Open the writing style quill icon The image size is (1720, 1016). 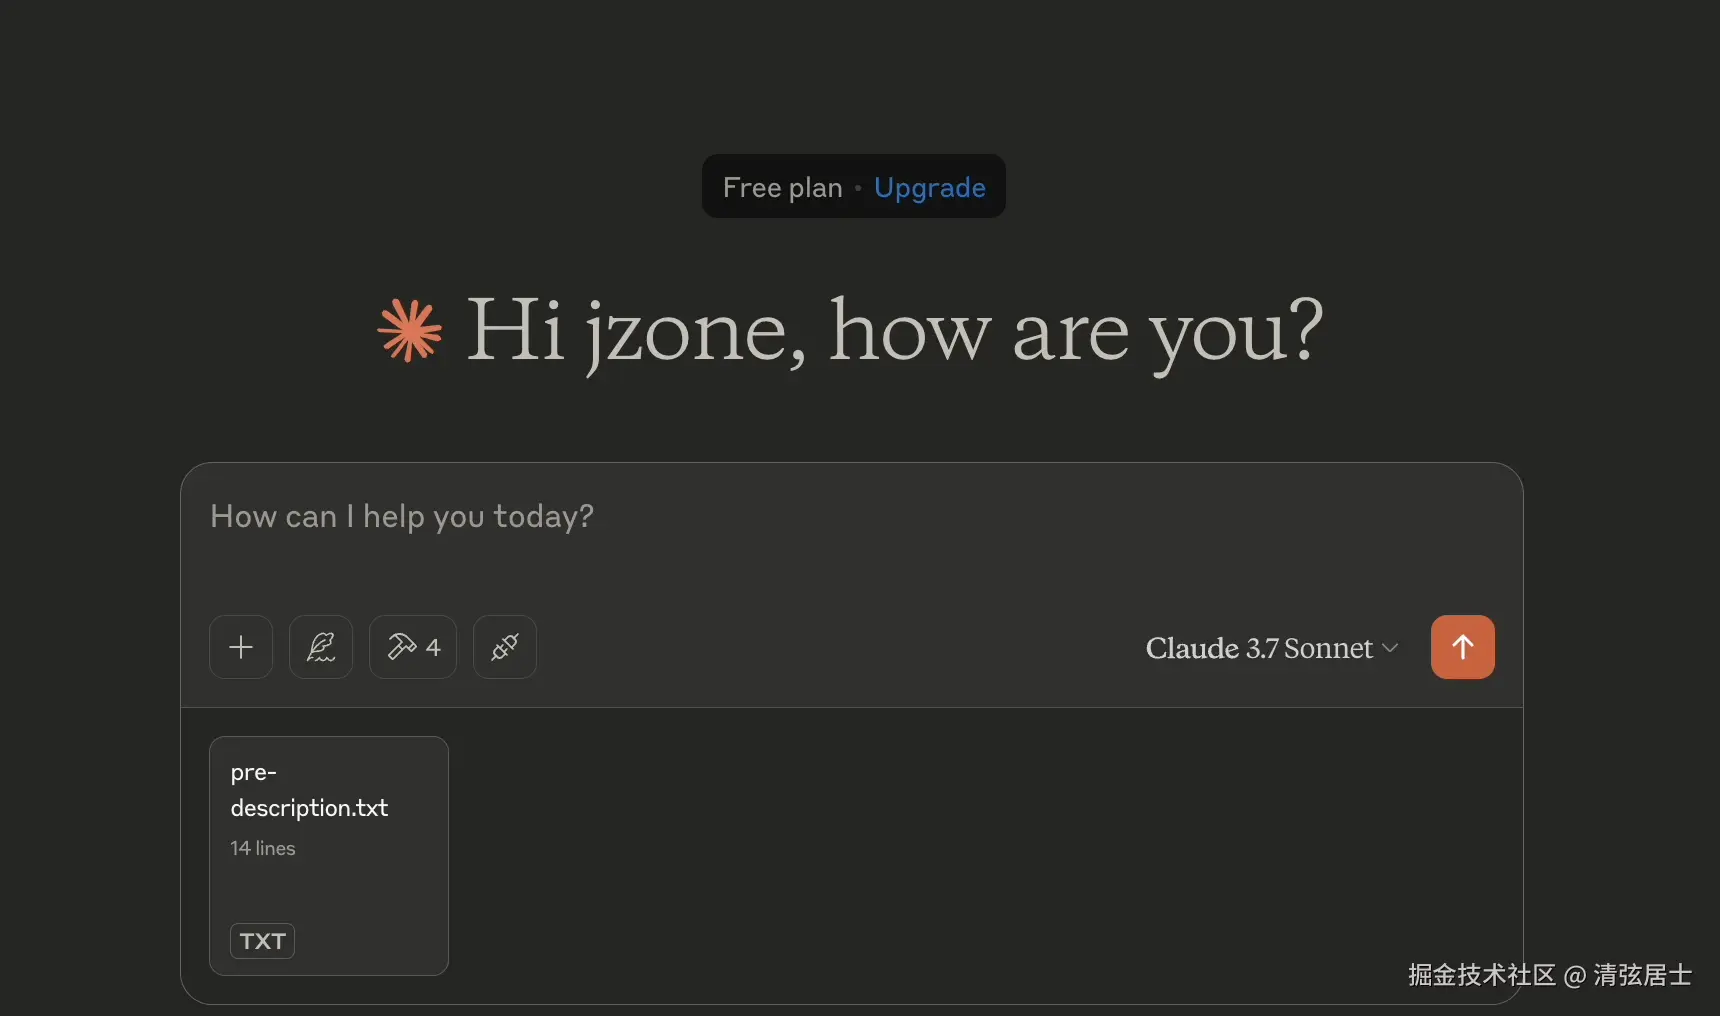321,647
